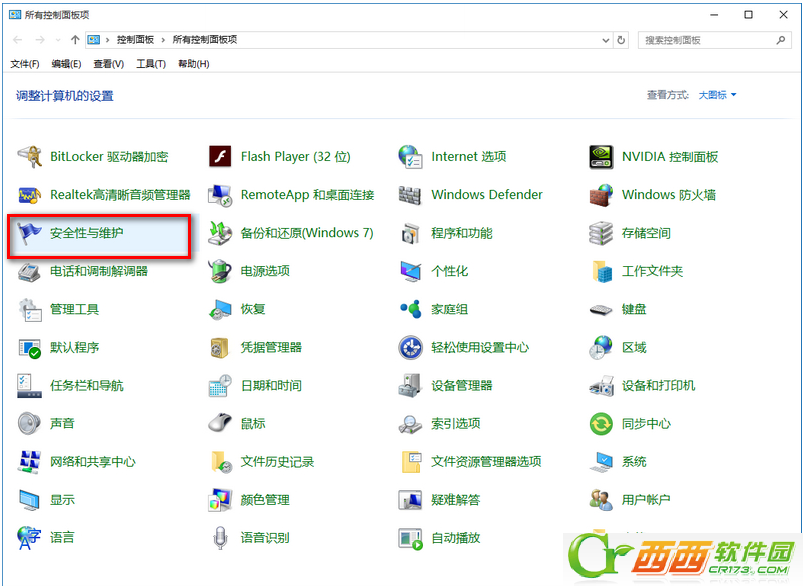The height and width of the screenshot is (586, 803).
Task: Click the 语言 globe icon
Action: point(29,538)
